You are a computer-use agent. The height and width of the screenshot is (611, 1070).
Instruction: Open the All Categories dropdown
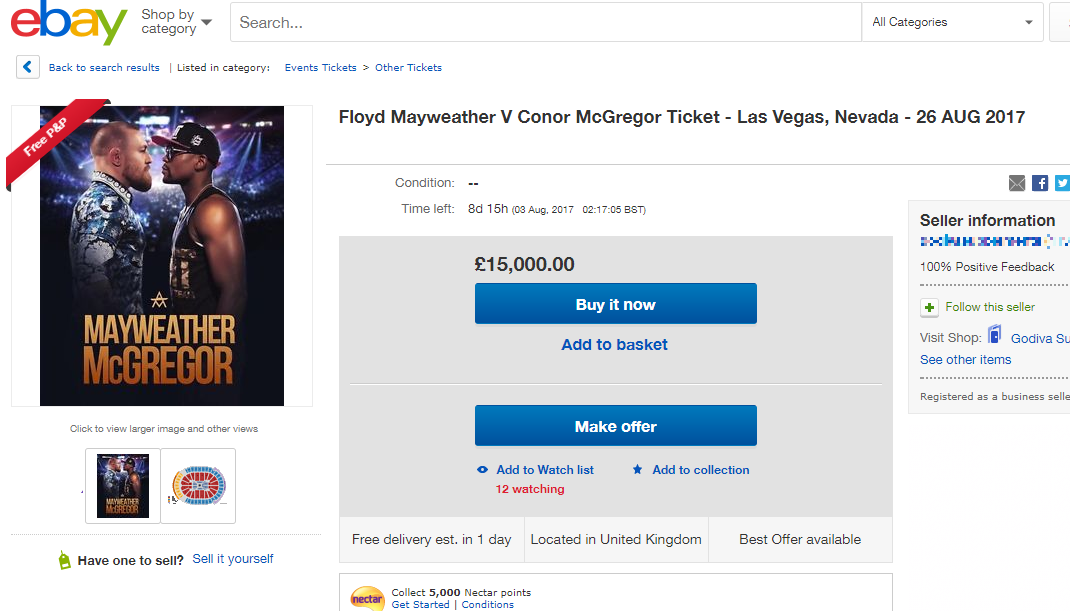tap(952, 22)
